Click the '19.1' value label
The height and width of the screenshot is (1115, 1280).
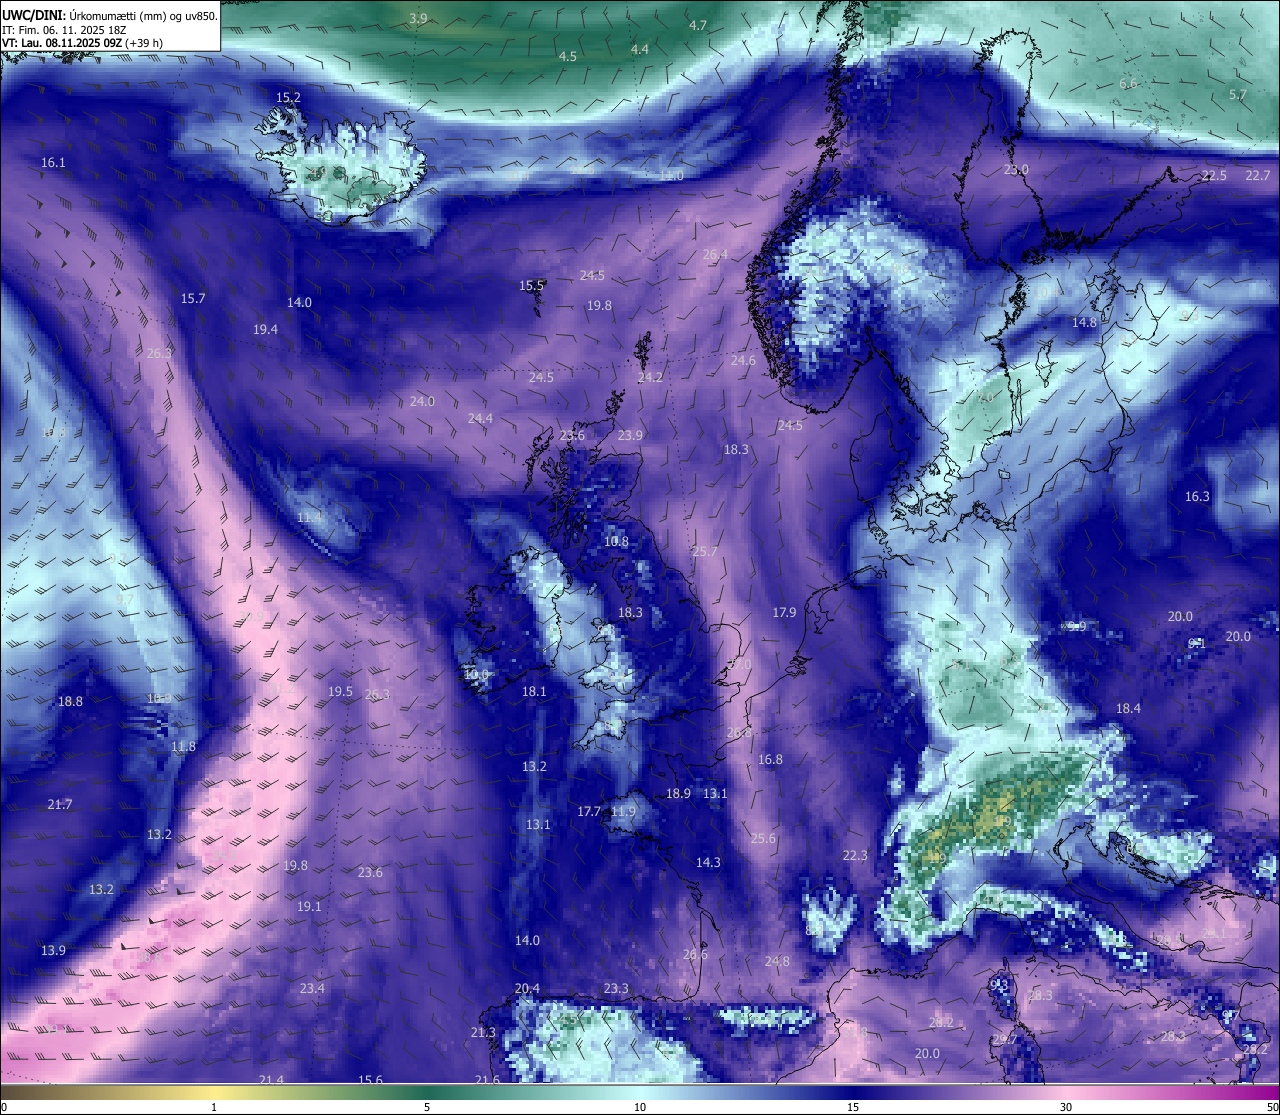(x=309, y=906)
